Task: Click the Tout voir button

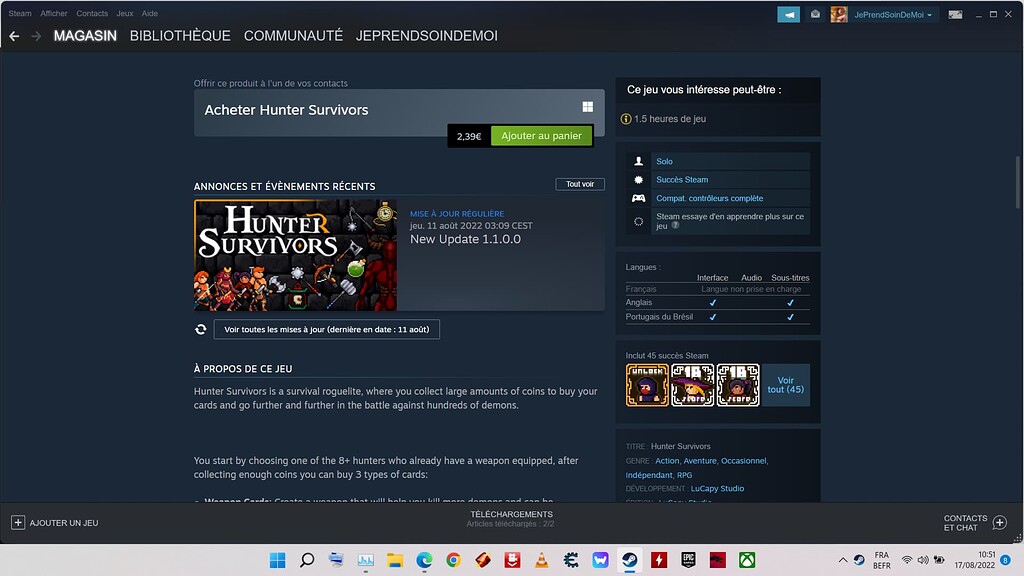Action: point(580,184)
